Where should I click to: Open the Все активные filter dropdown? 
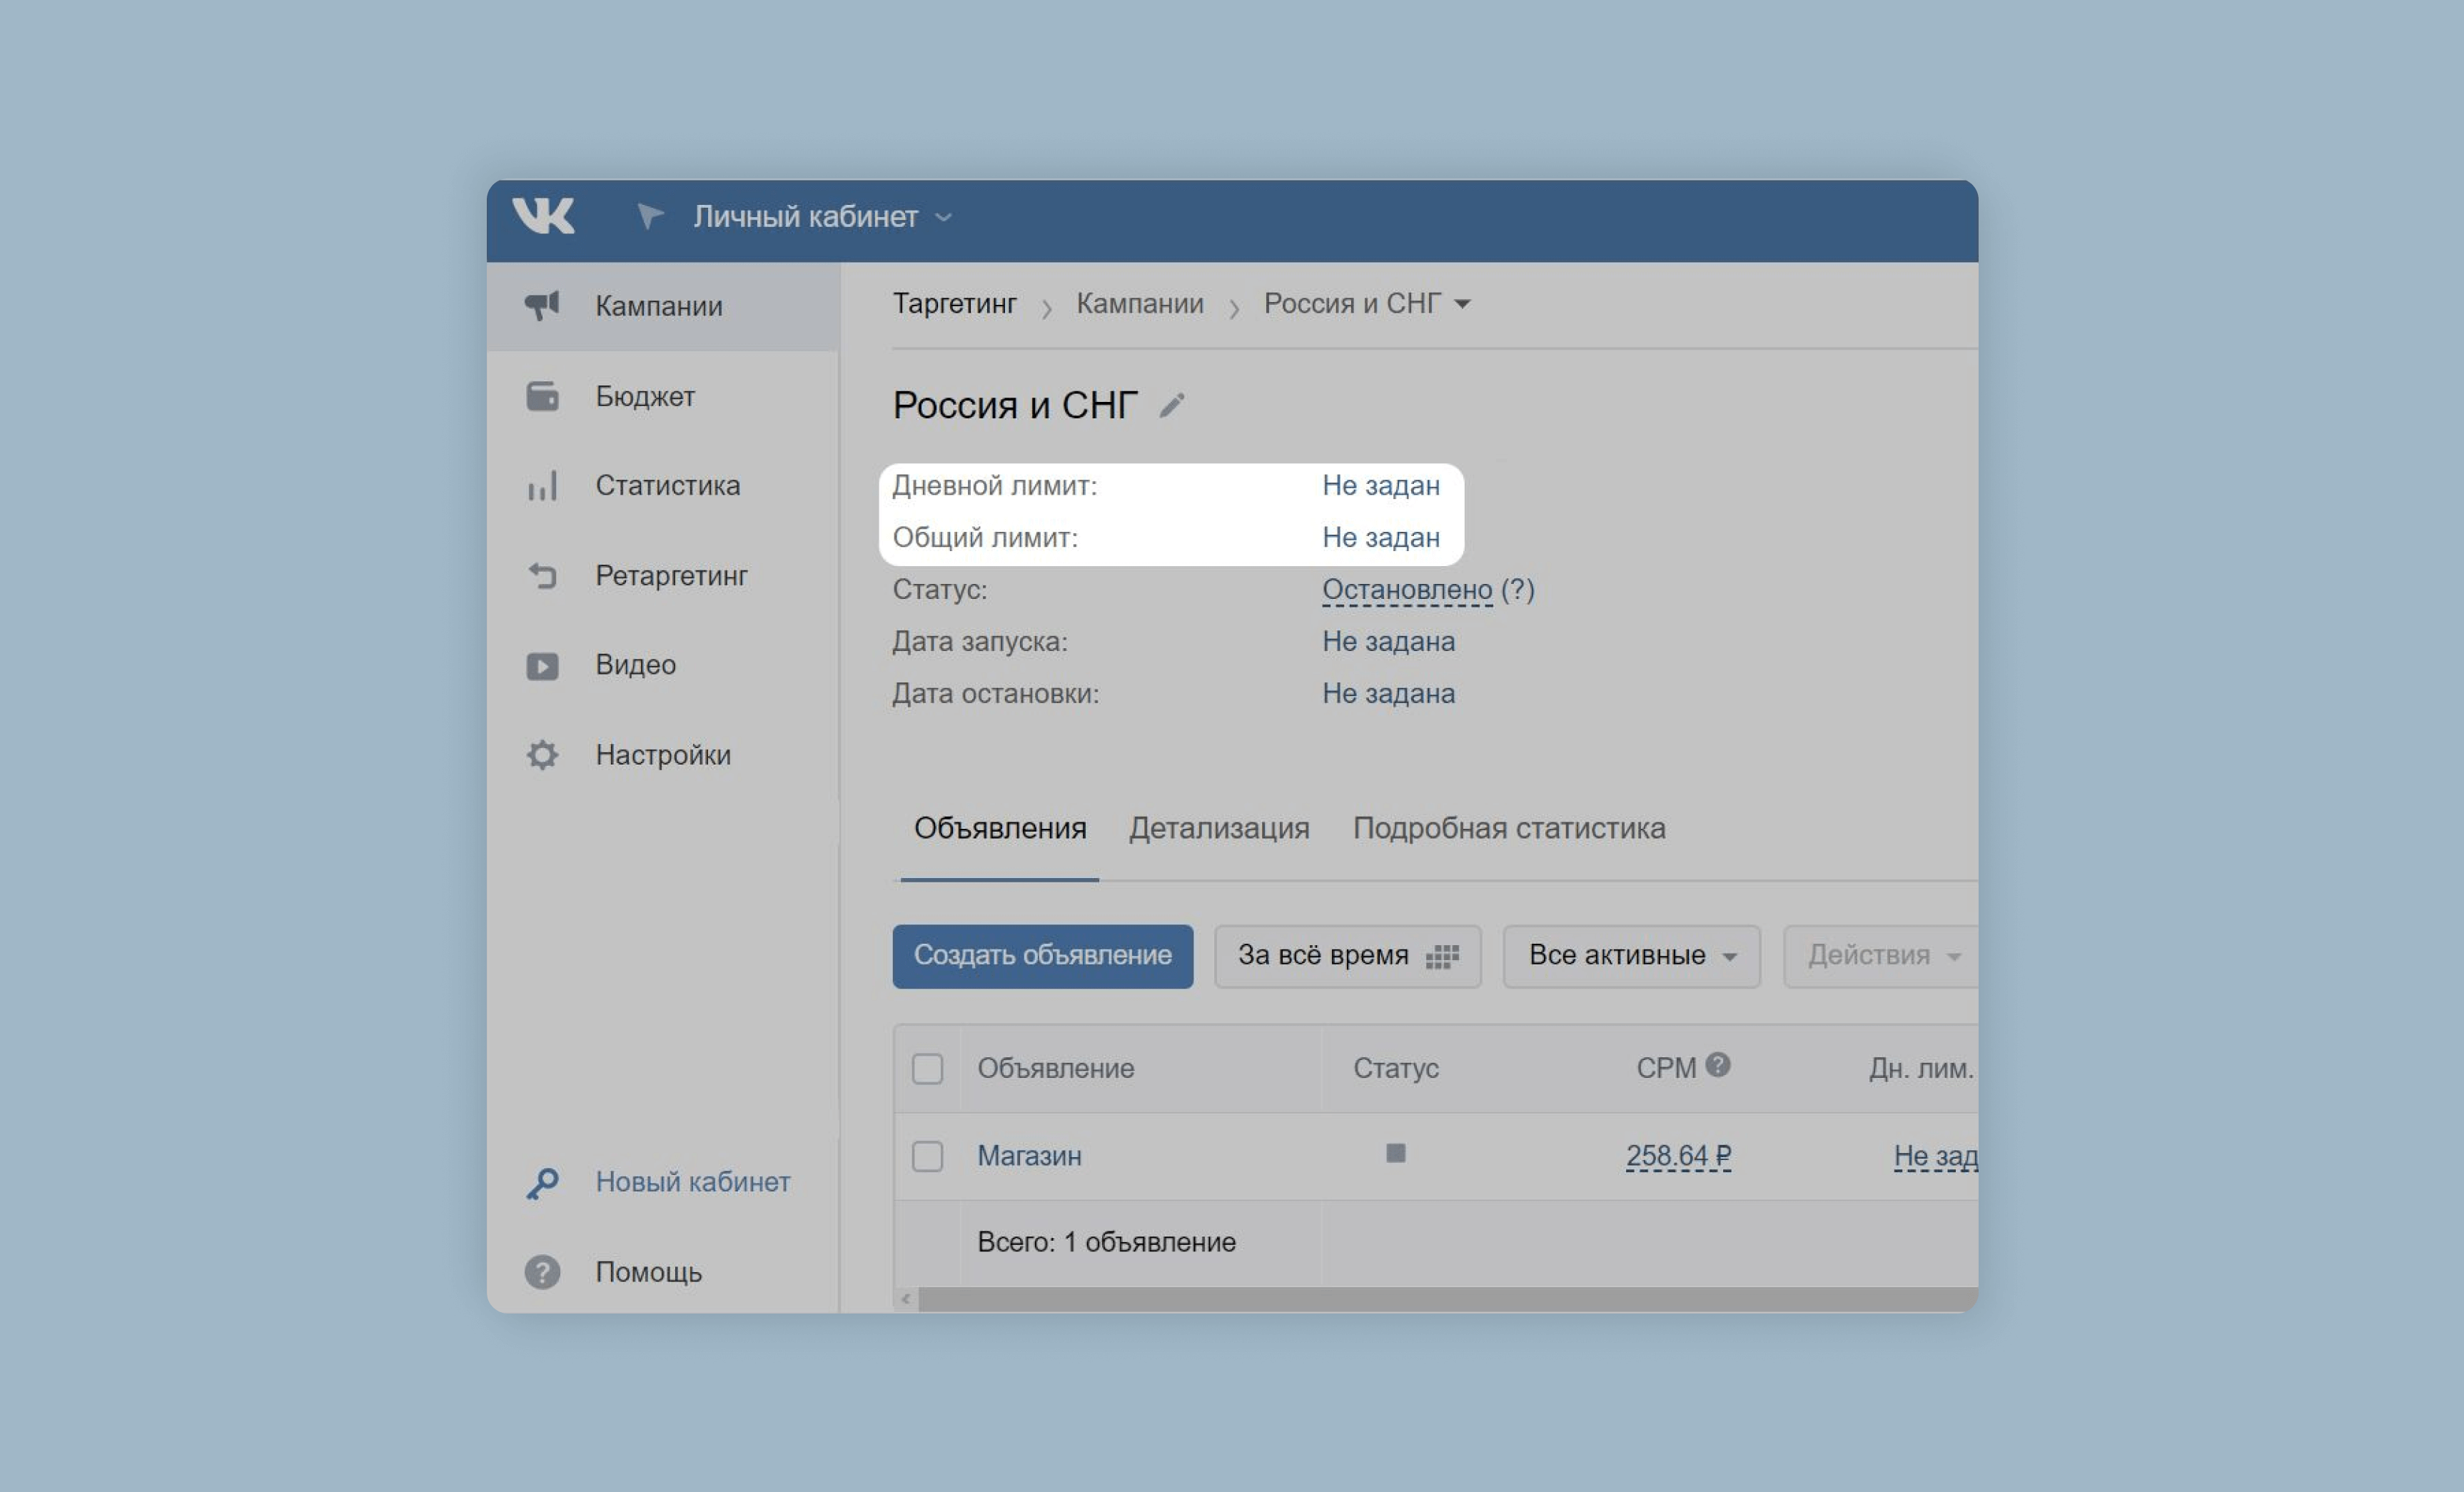(x=1630, y=956)
